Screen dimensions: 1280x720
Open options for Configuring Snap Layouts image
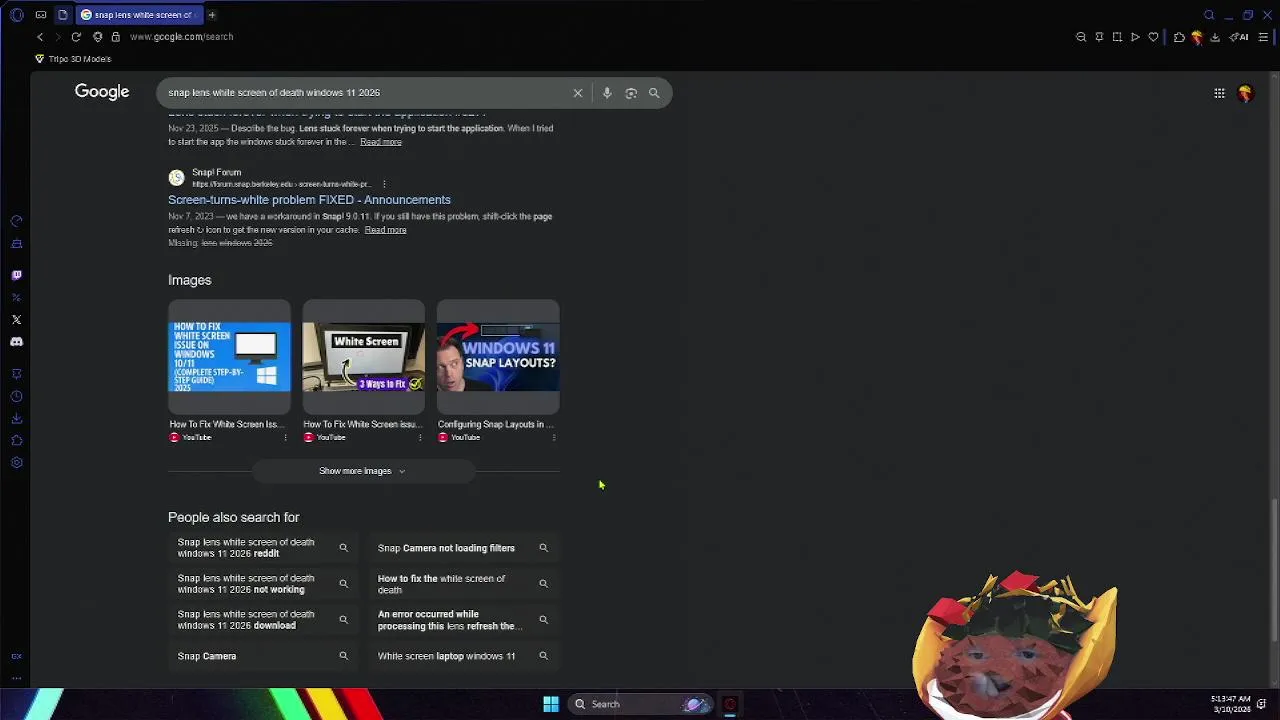(554, 437)
